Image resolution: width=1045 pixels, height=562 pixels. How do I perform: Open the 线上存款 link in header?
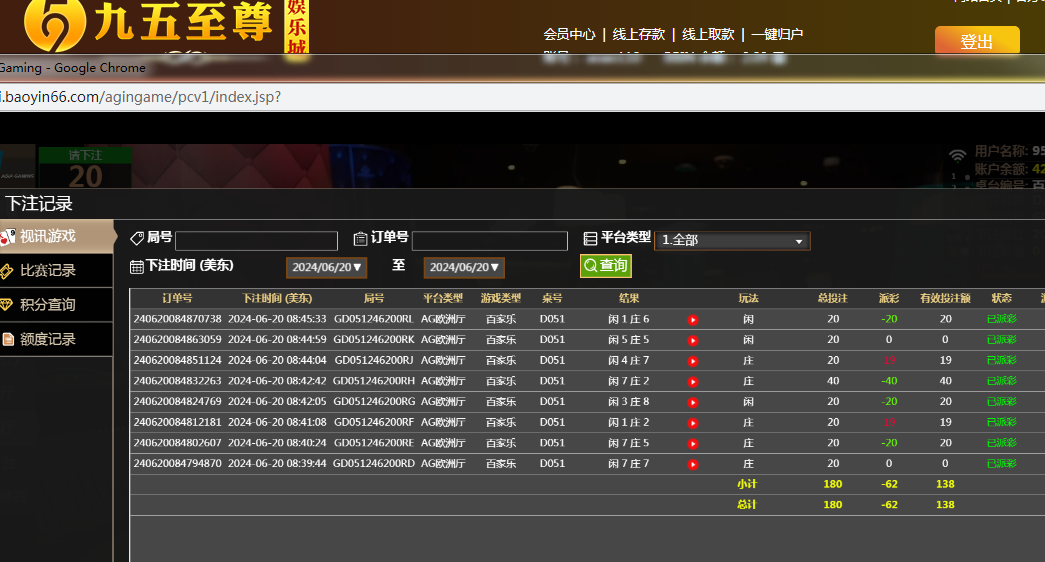tap(638, 34)
